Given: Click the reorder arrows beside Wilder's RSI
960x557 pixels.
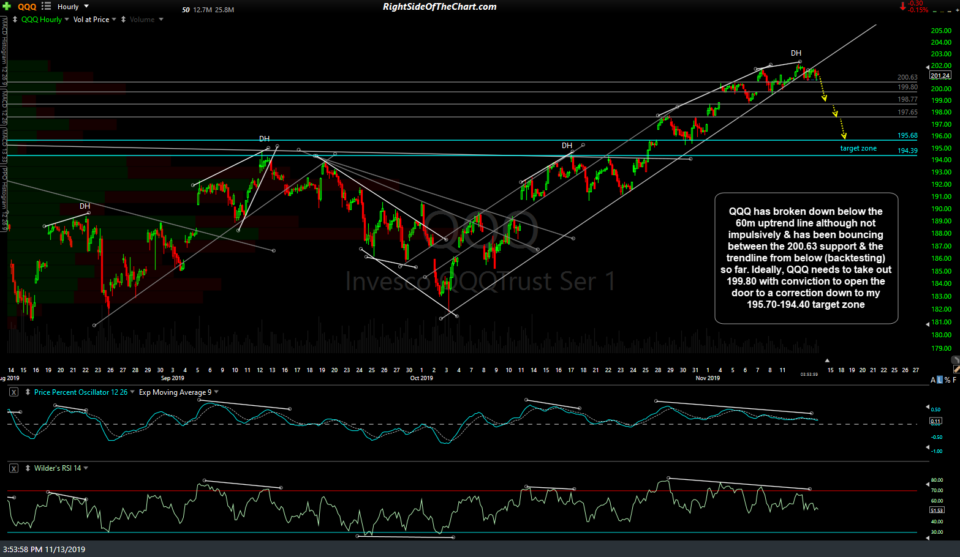Looking at the screenshot, I should click(x=28, y=468).
